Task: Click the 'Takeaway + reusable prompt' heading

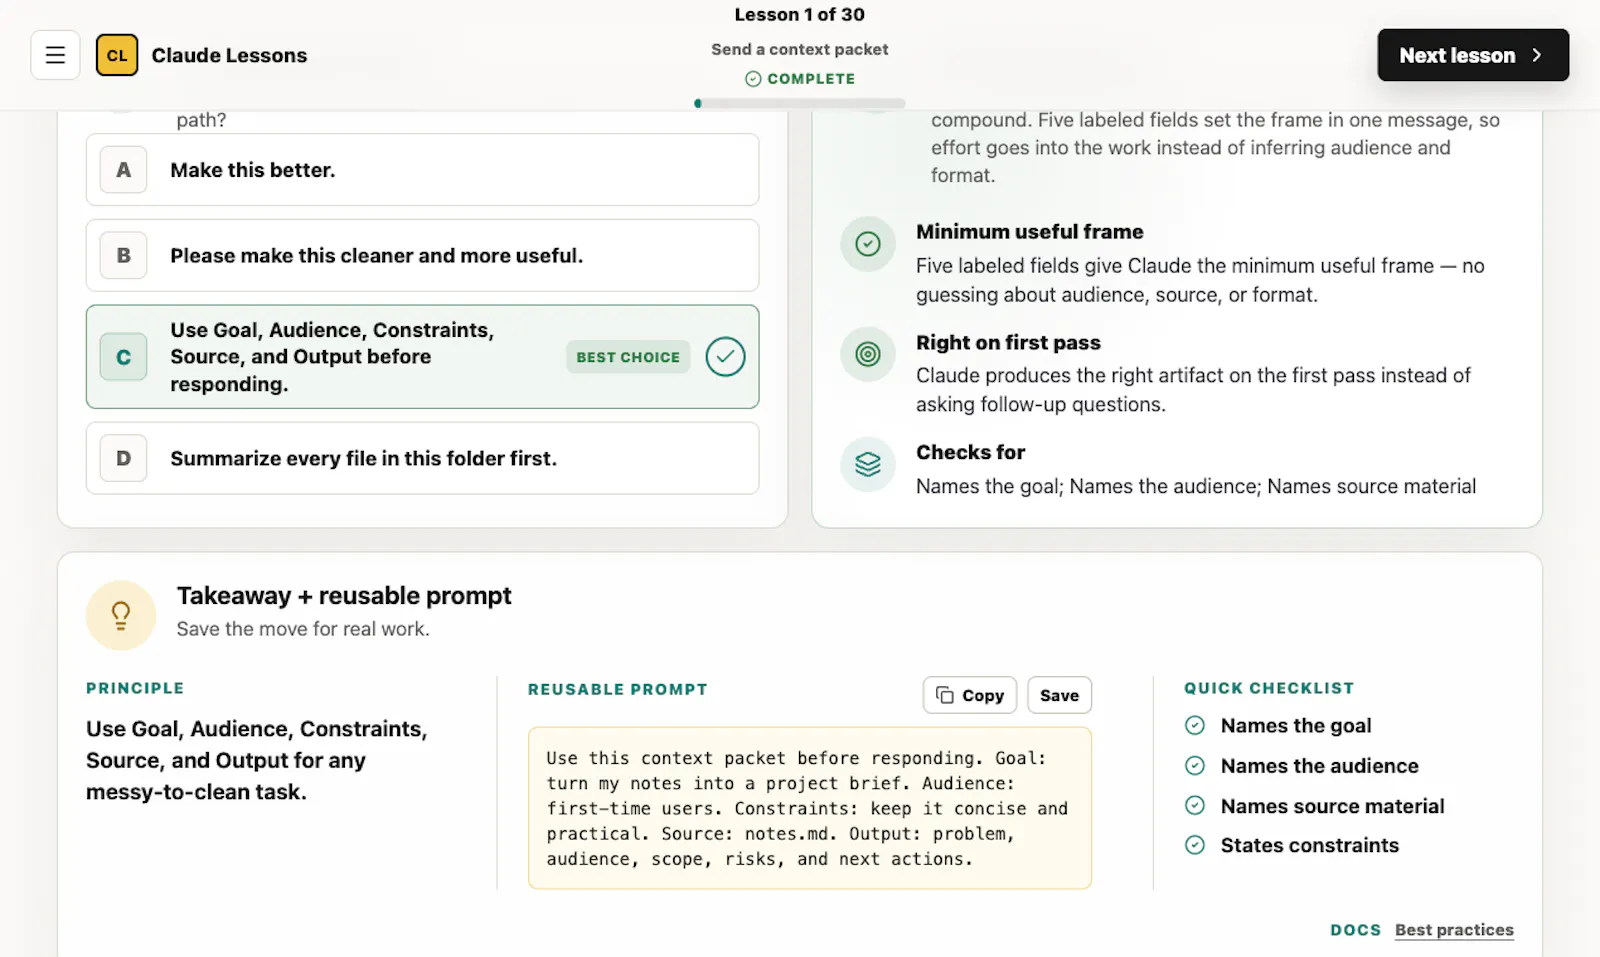Action: 344,596
